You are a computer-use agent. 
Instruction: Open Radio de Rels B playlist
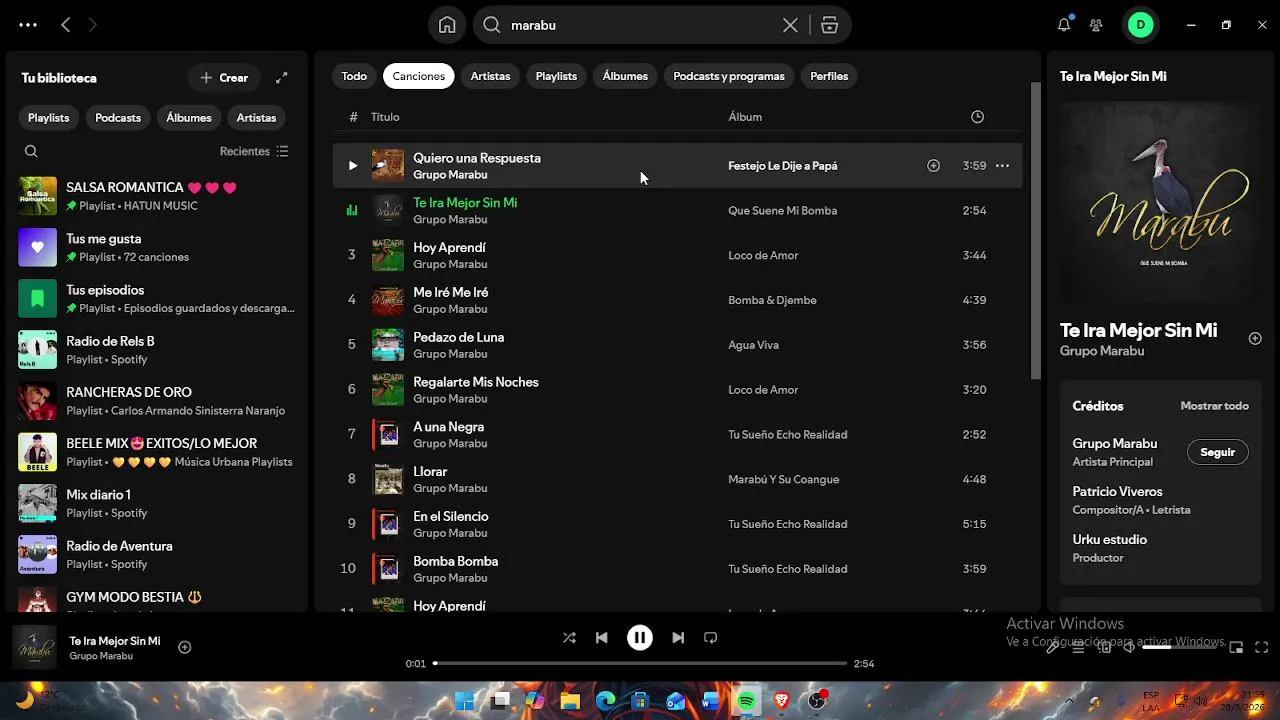[157, 349]
